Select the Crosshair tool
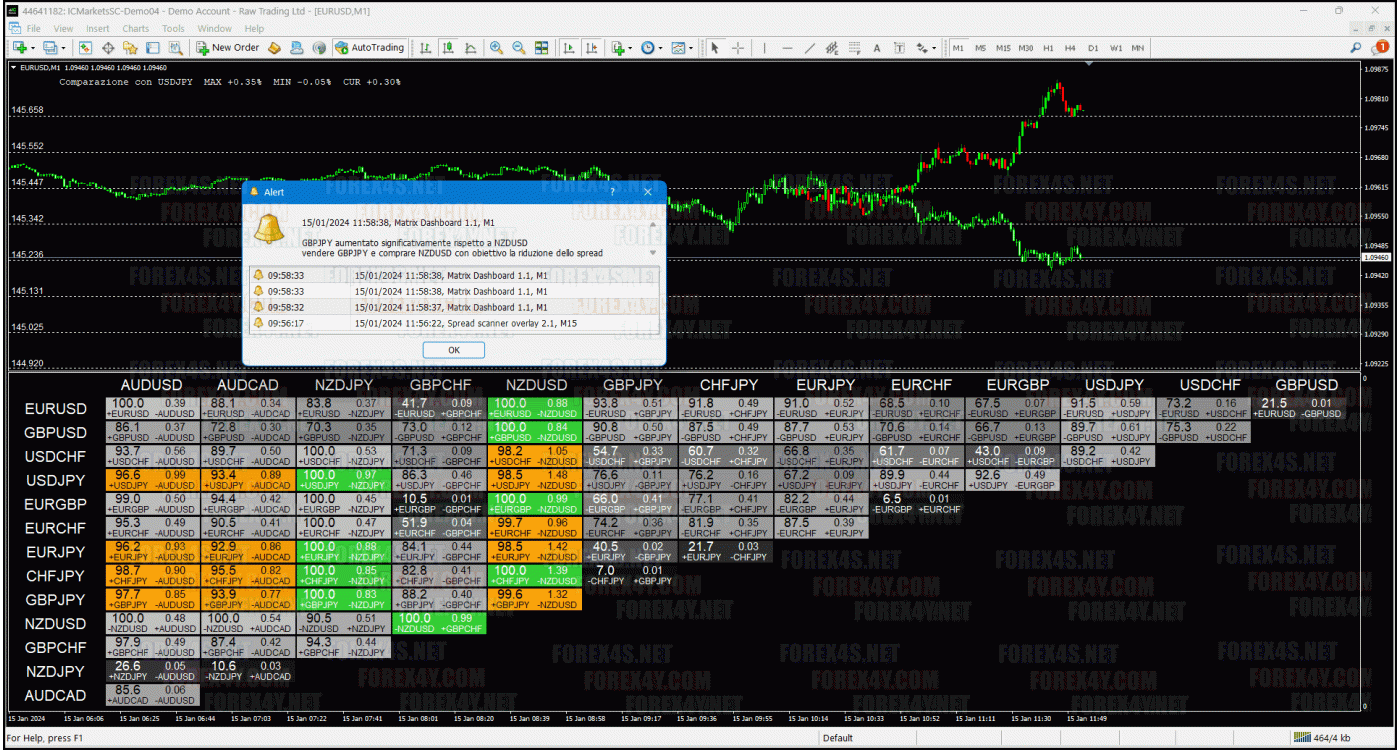1400x750 pixels. click(737, 48)
